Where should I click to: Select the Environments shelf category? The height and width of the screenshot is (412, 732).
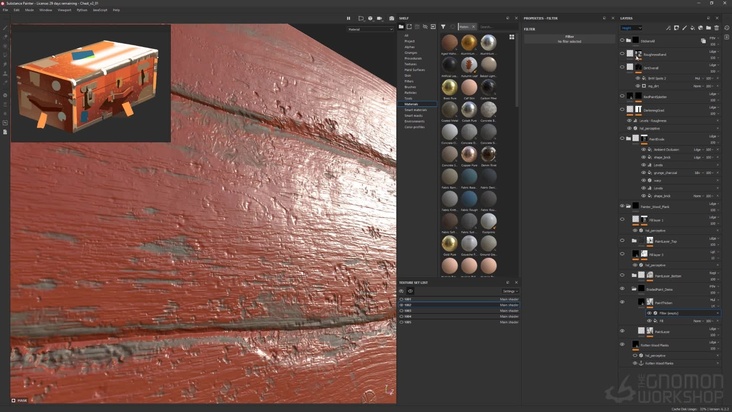tap(415, 121)
